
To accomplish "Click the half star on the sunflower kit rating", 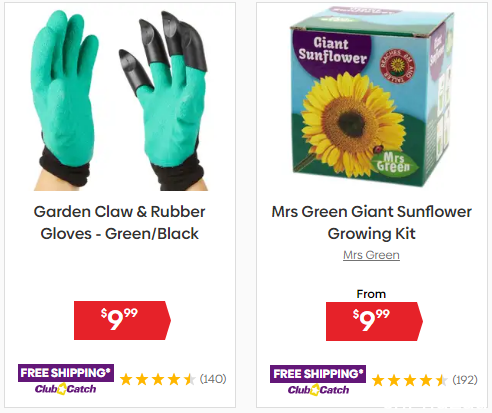I will tap(442, 380).
